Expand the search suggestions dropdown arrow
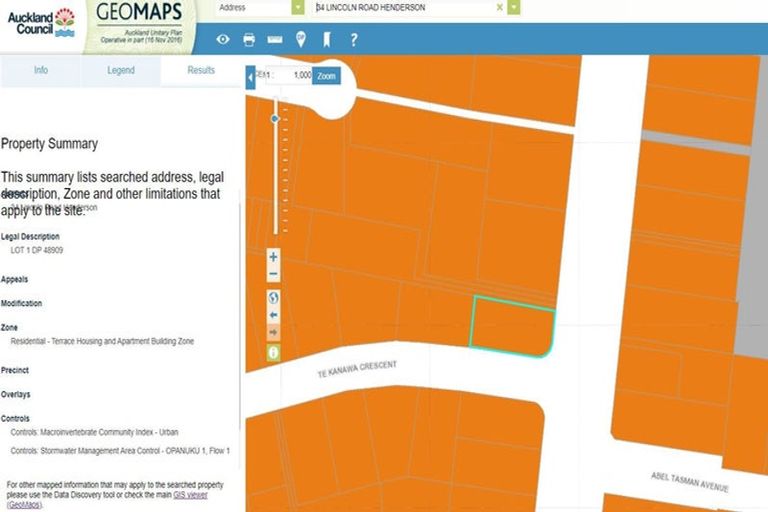 click(514, 7)
